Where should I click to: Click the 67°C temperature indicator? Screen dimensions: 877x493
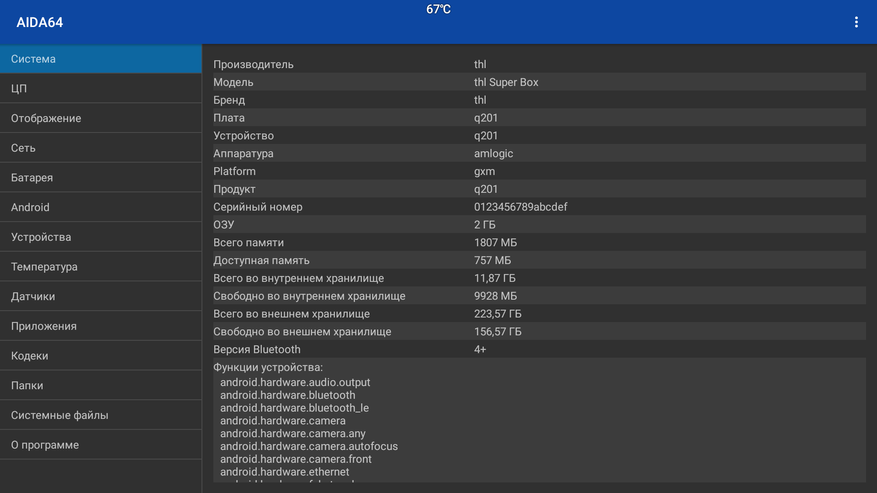point(438,9)
